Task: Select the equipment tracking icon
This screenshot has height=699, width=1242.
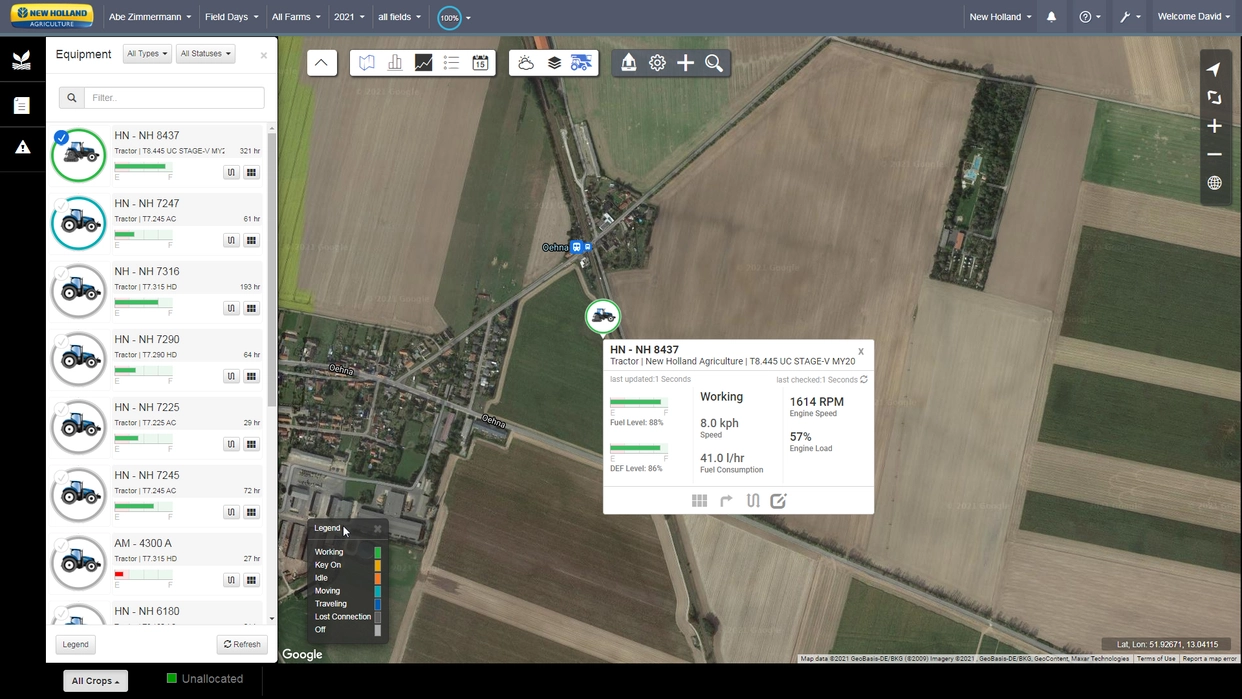Action: click(x=581, y=62)
